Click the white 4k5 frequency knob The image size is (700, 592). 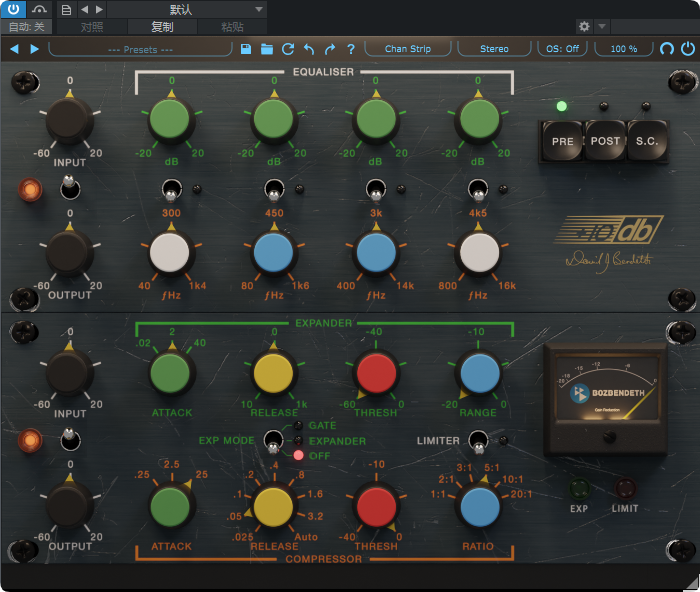coord(479,252)
